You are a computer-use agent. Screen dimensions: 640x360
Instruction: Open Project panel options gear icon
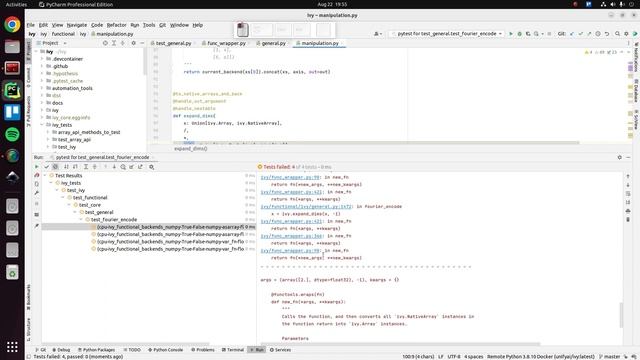tap(133, 43)
